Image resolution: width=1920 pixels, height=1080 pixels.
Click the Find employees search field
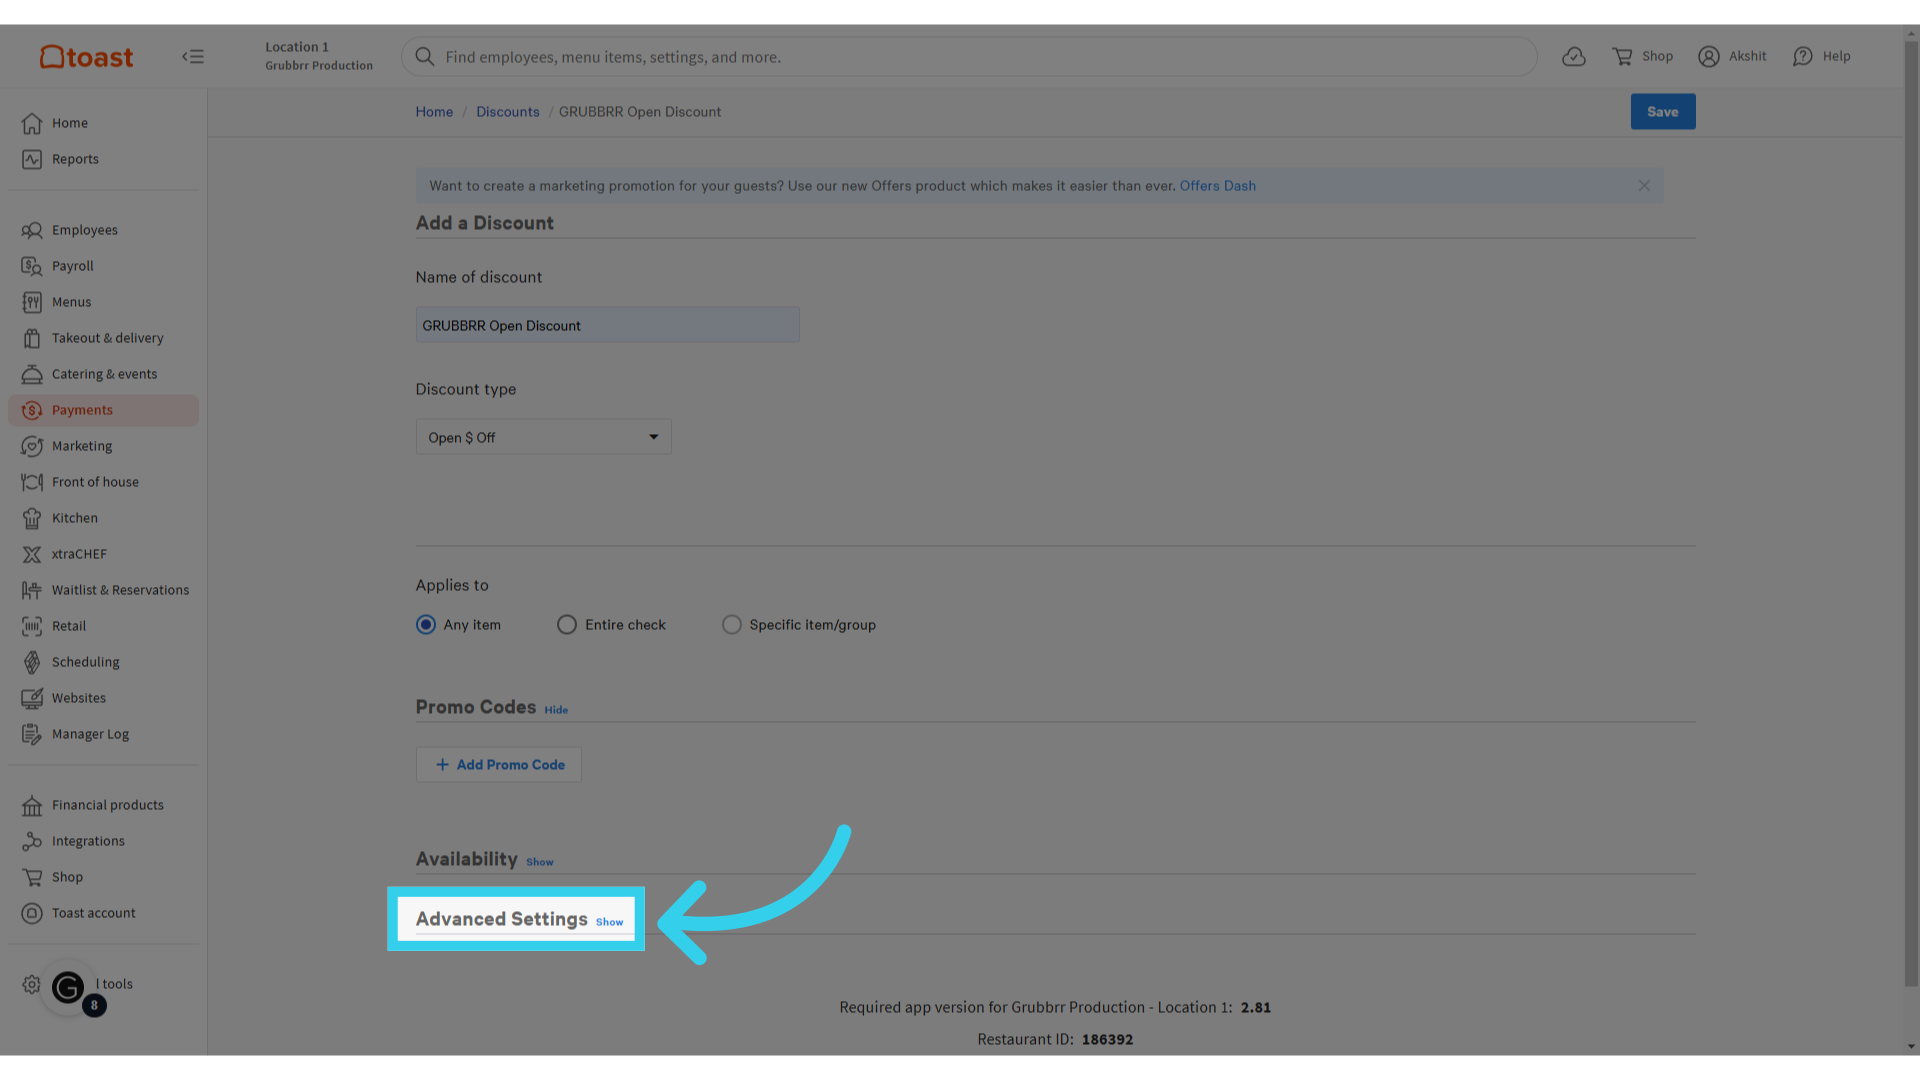969,57
